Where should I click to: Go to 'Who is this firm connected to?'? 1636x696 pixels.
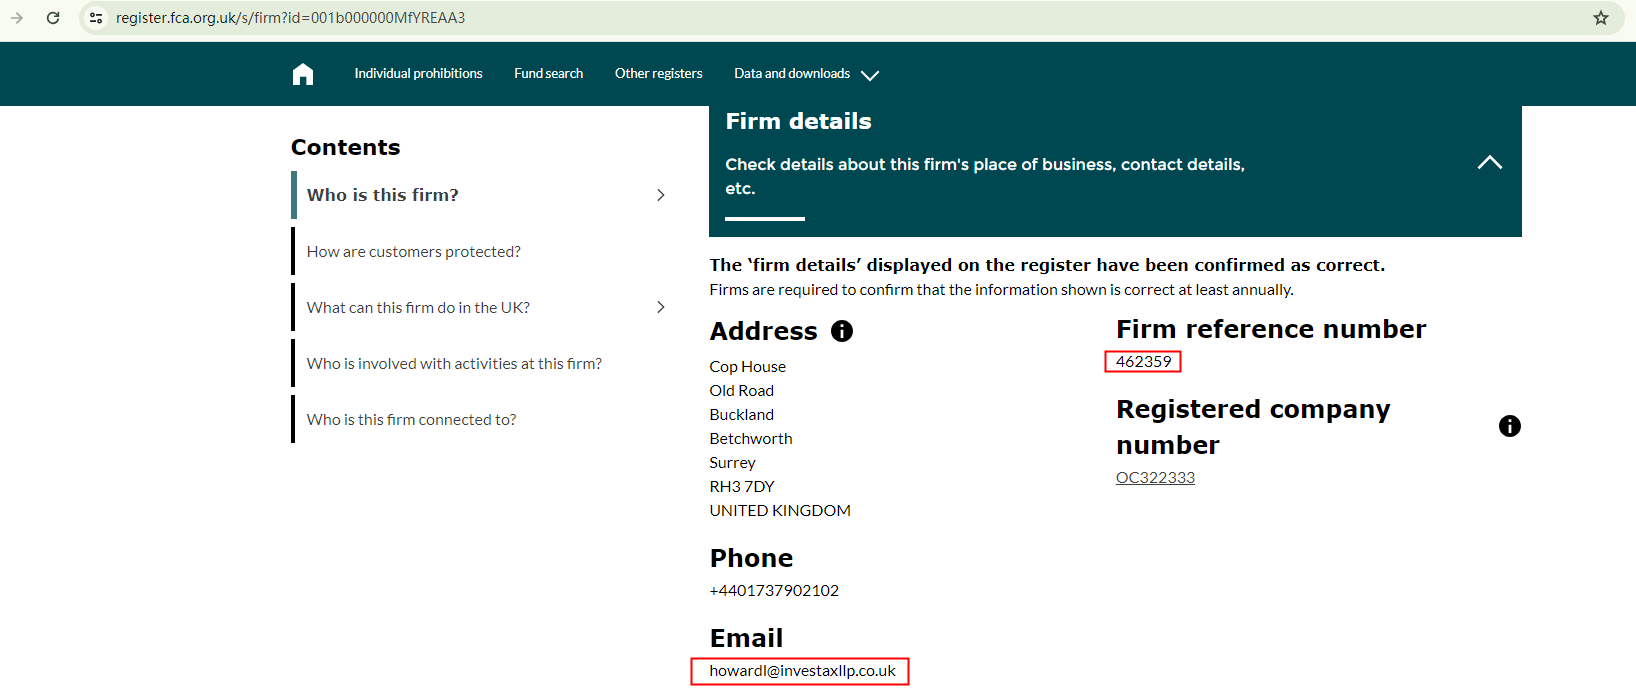411,420
